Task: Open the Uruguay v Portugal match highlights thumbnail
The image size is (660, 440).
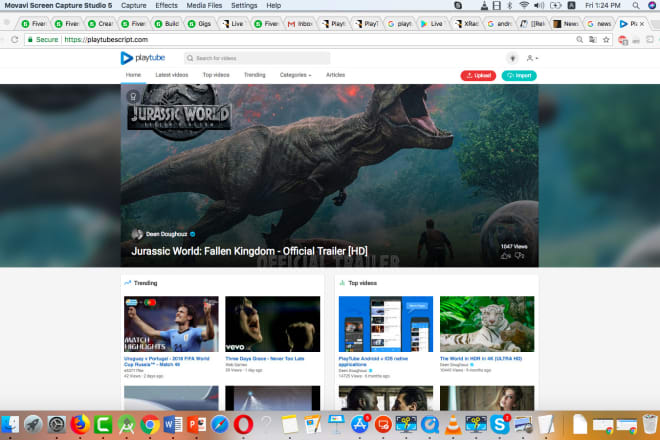Action: (x=171, y=324)
